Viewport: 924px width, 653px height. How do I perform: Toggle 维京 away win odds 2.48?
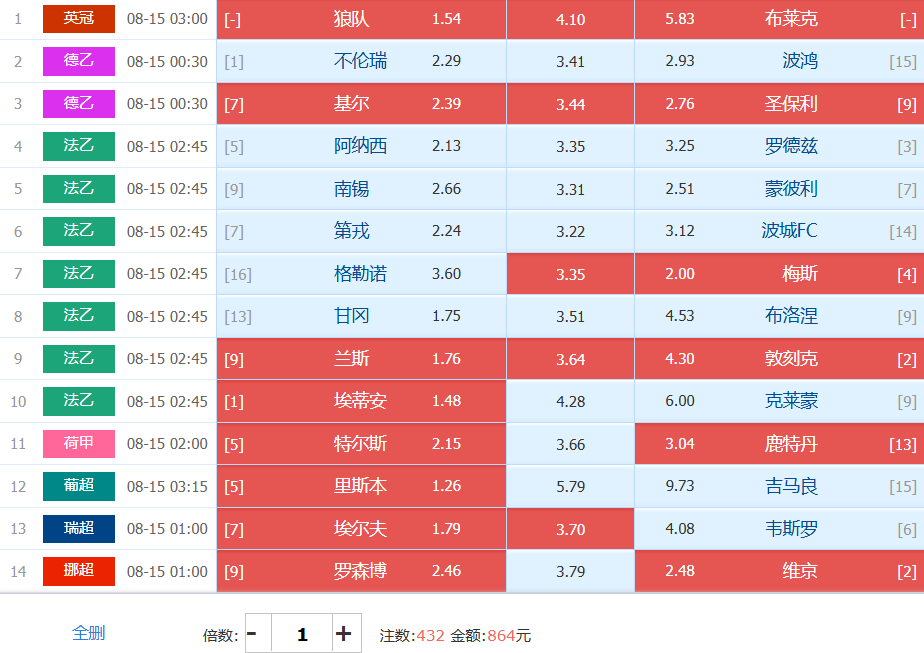780,570
